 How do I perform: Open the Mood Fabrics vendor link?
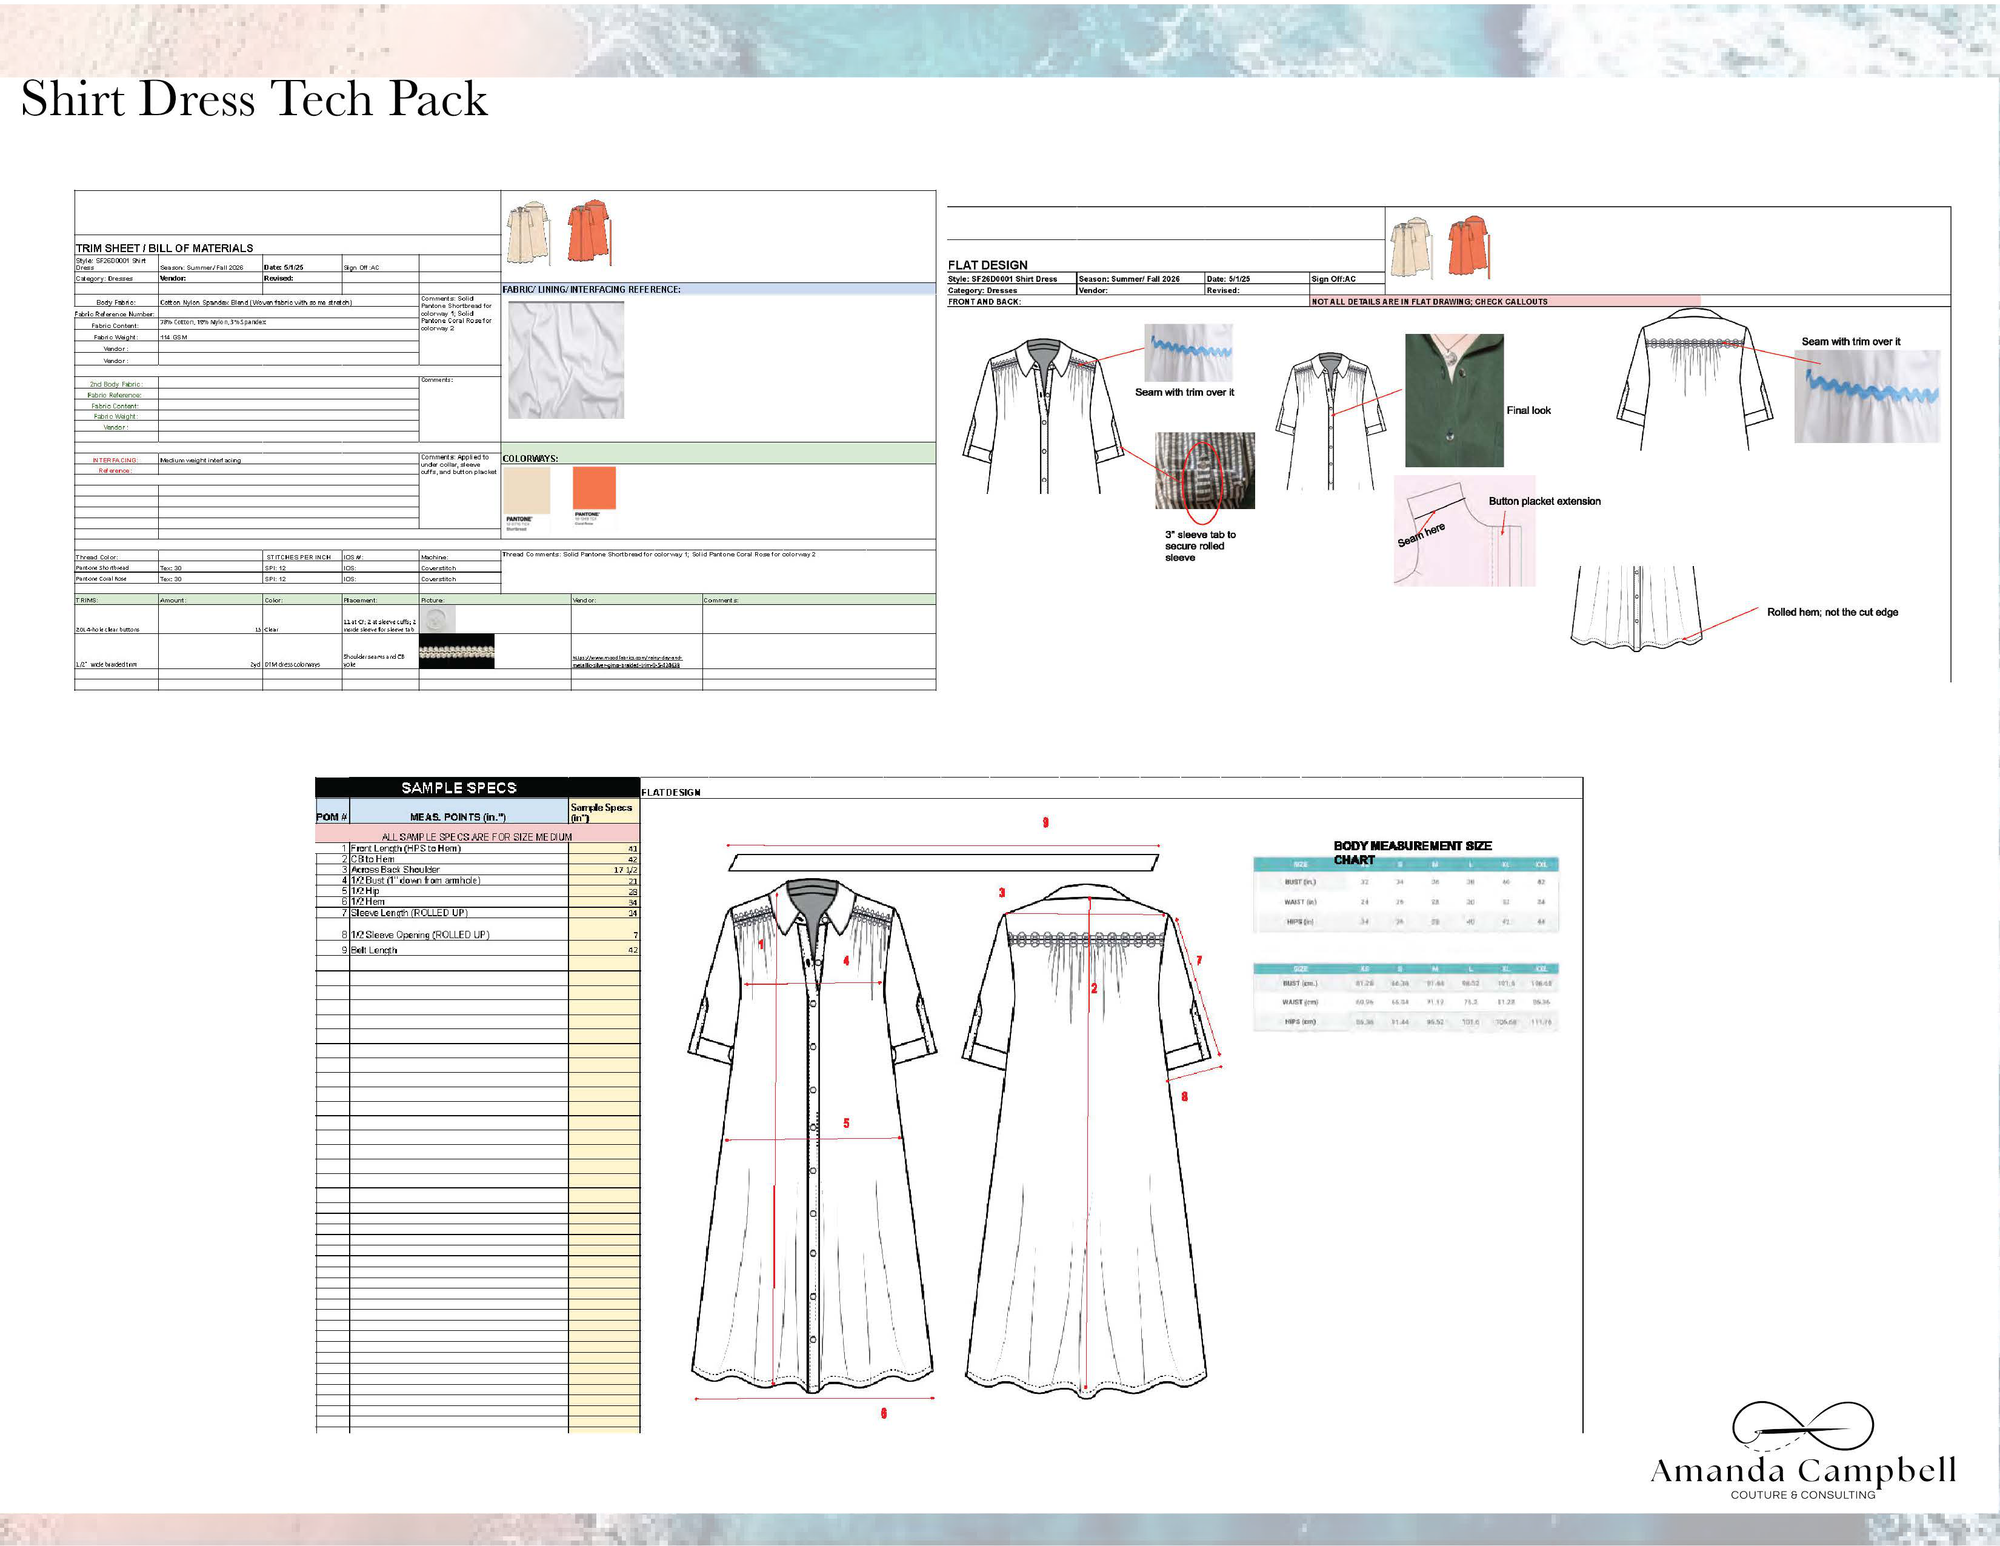click(x=626, y=662)
